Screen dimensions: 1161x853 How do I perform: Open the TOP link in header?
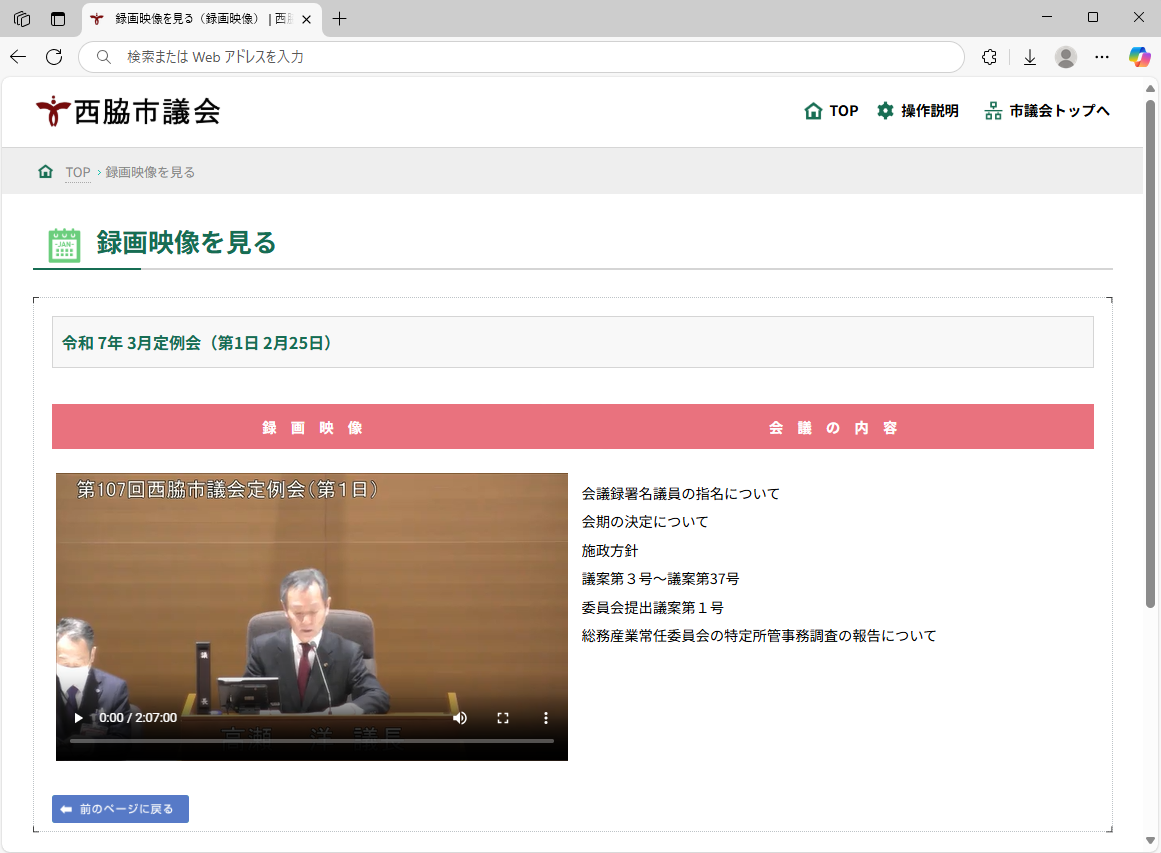click(x=831, y=111)
